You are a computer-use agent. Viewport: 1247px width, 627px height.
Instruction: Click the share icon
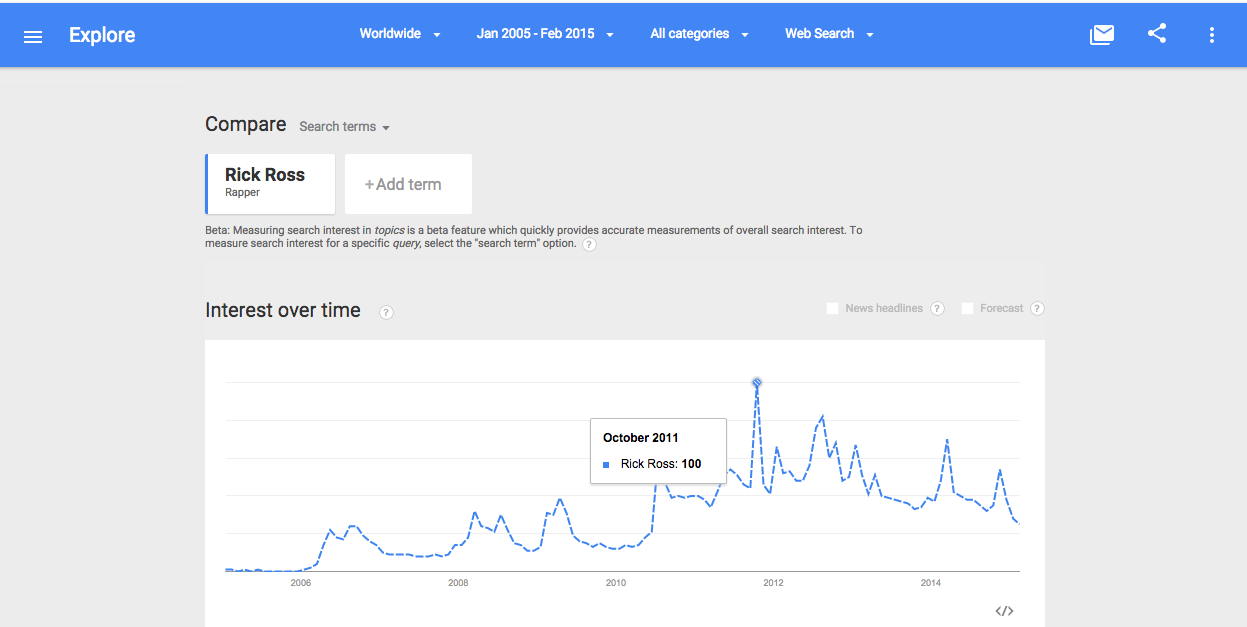coord(1157,34)
